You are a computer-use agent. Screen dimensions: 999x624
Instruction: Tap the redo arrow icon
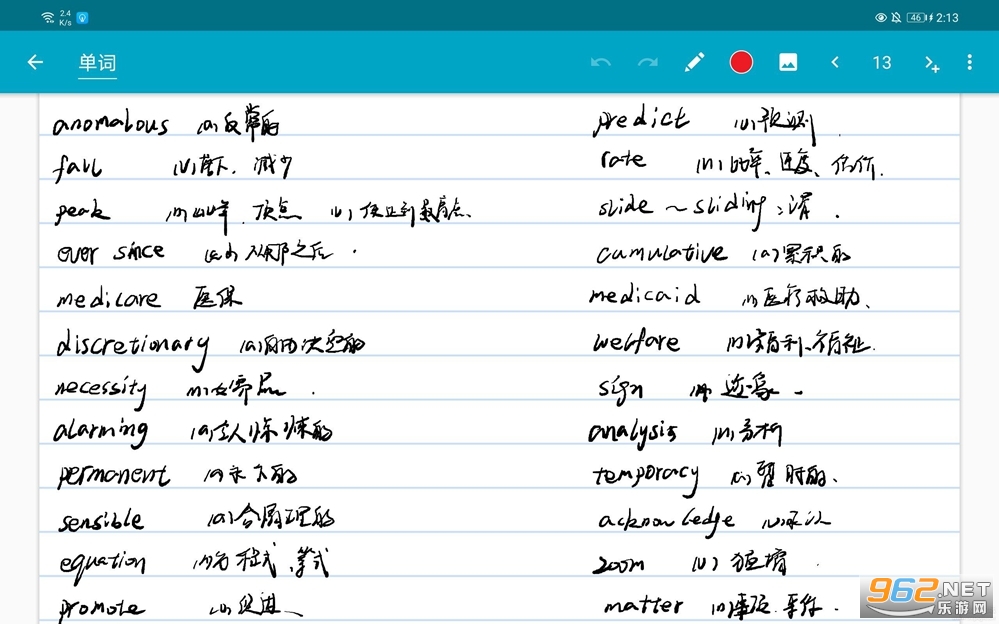coord(647,62)
